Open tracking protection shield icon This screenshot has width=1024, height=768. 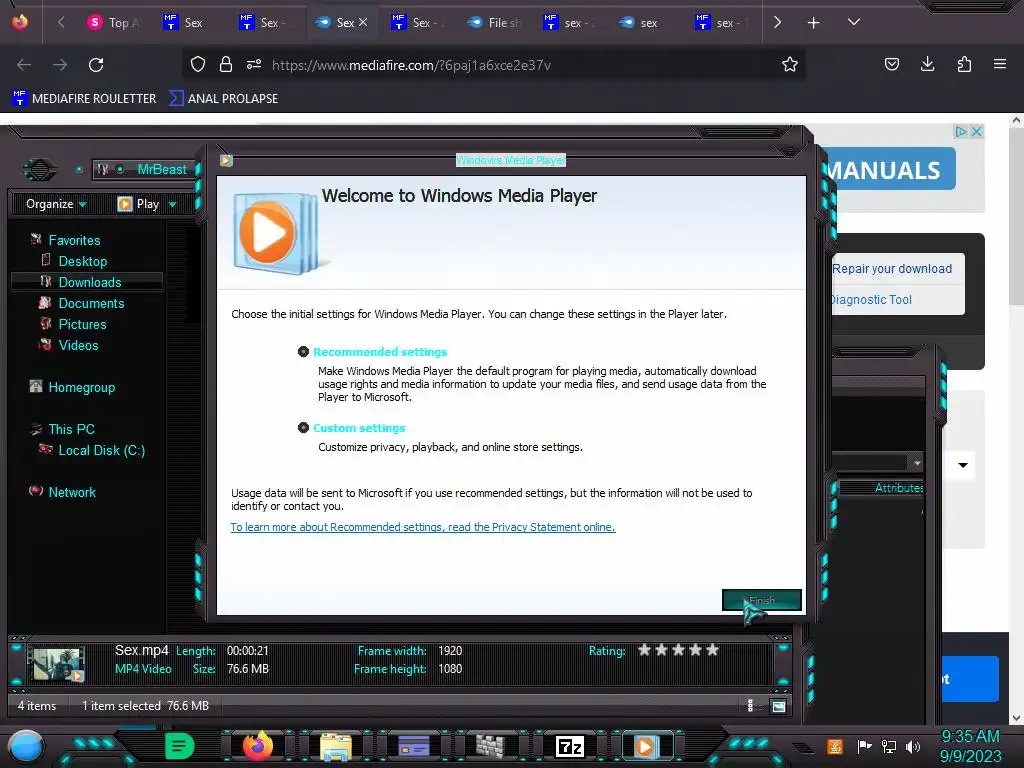click(198, 64)
